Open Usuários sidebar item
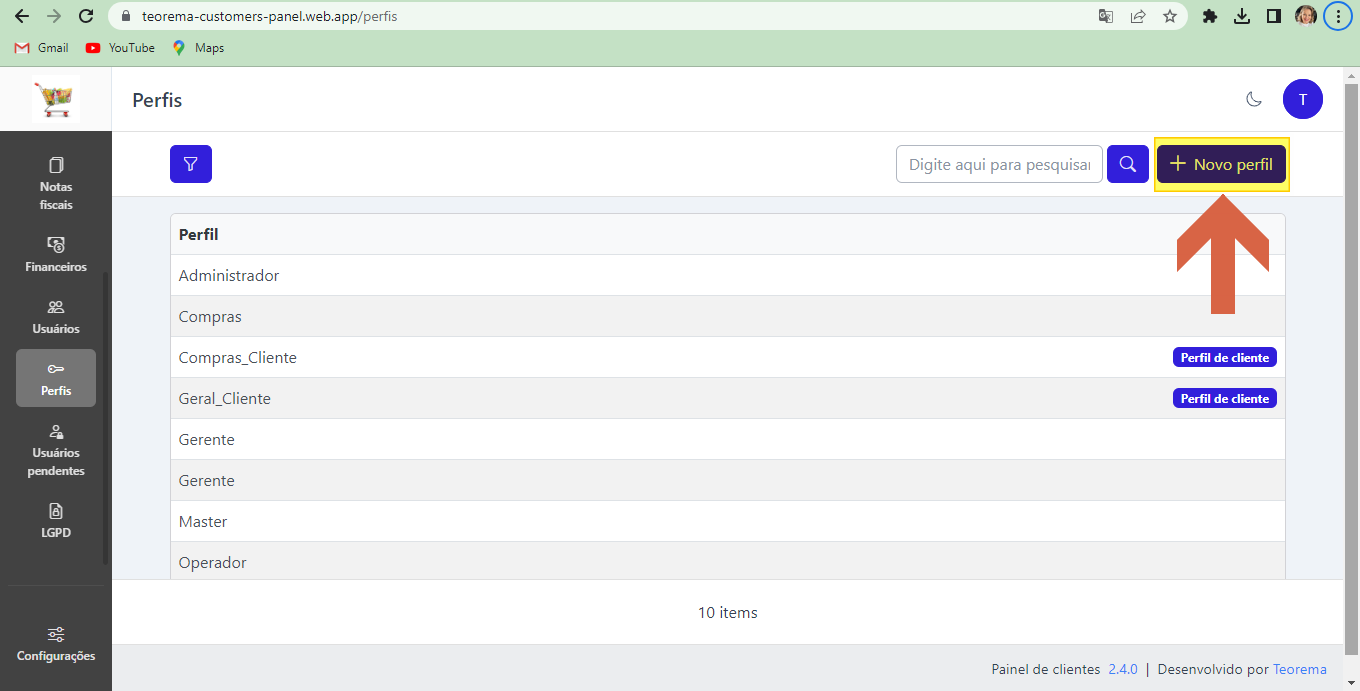This screenshot has height=691, width=1360. click(x=56, y=317)
